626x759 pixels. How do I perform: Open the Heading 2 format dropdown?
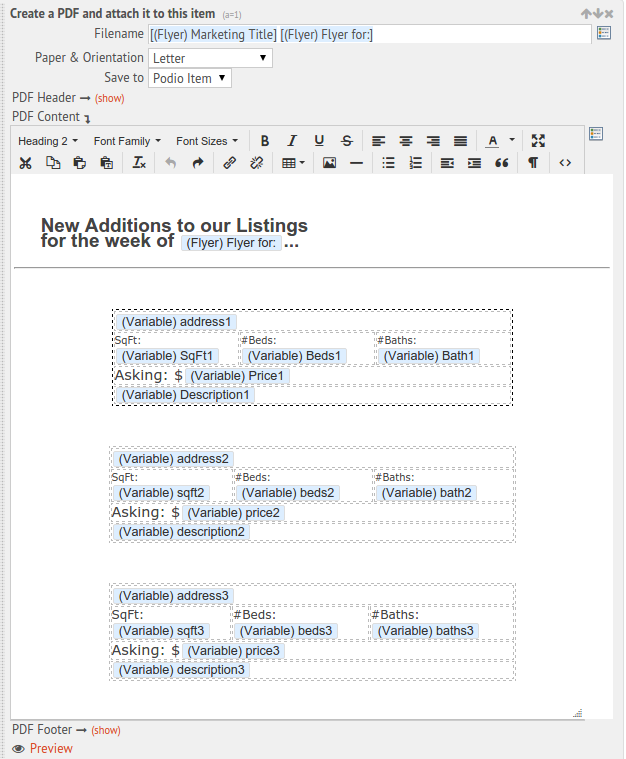[48, 141]
